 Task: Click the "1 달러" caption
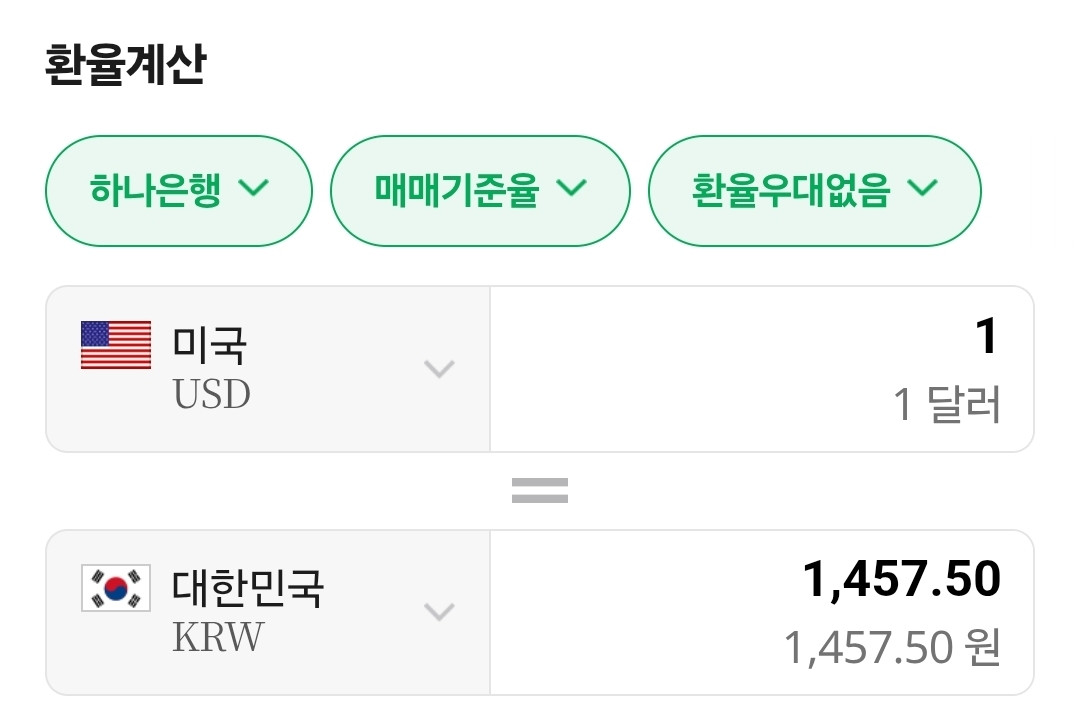coord(946,406)
